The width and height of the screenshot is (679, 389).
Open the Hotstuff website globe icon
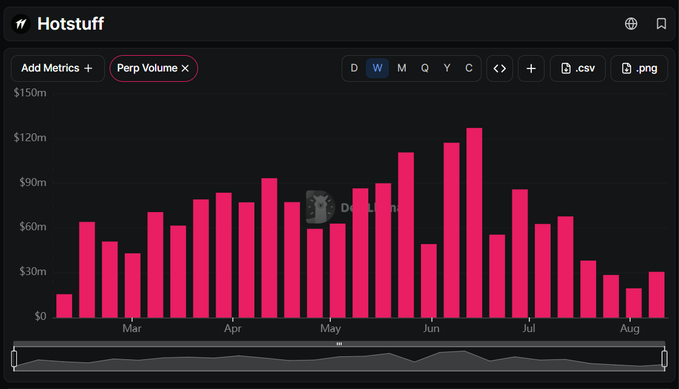click(631, 23)
